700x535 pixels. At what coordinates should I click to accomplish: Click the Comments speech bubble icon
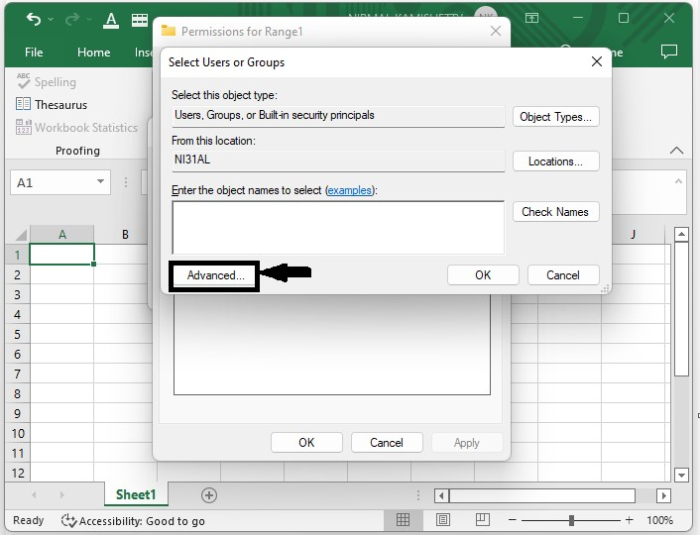[669, 52]
